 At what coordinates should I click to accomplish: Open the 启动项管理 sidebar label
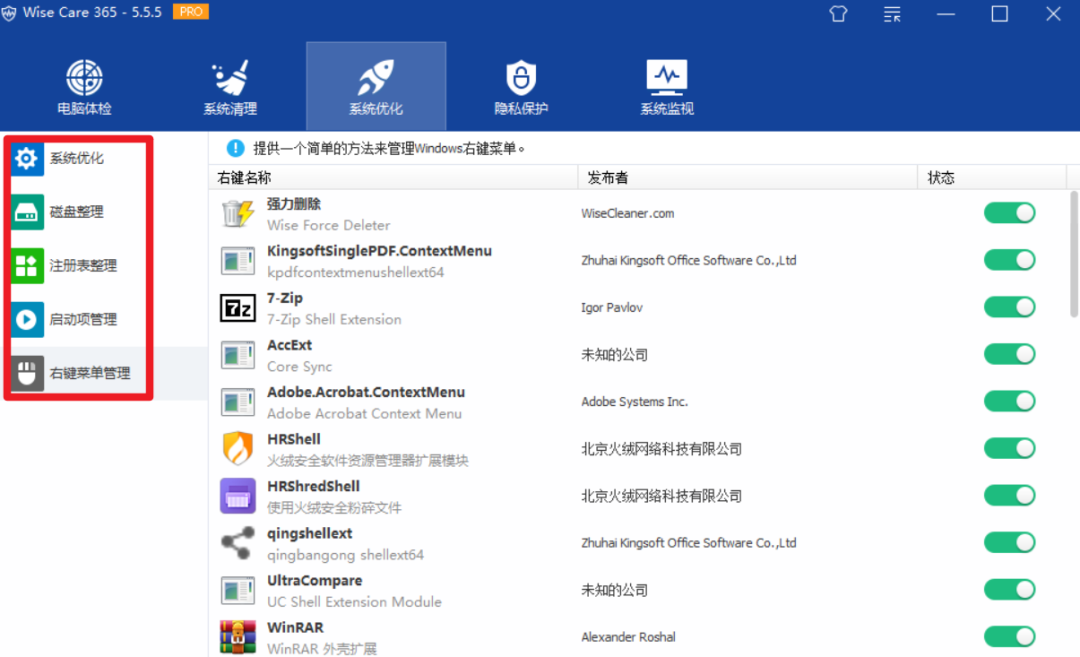coord(83,320)
